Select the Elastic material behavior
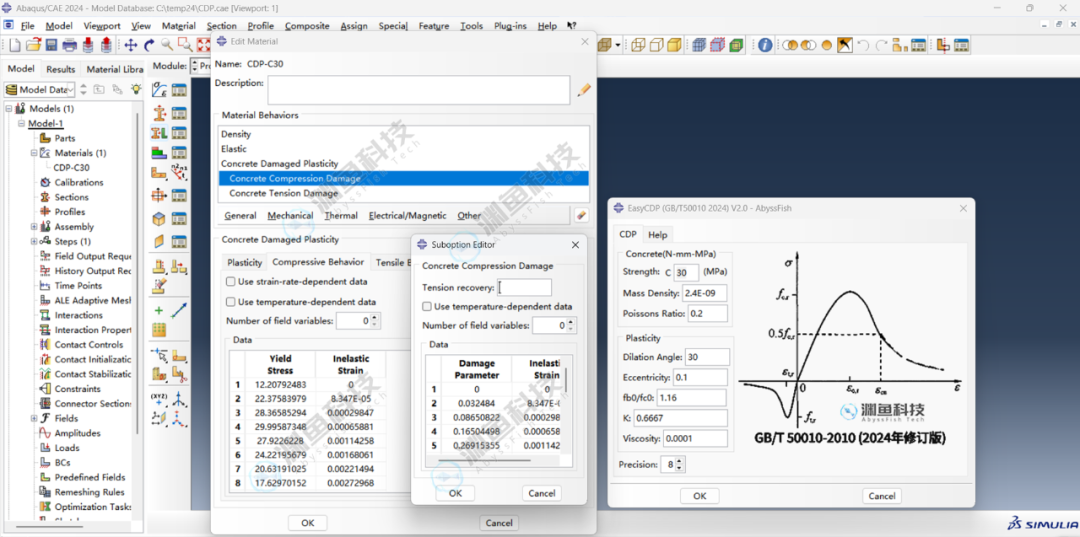This screenshot has width=1080, height=537. tap(233, 149)
